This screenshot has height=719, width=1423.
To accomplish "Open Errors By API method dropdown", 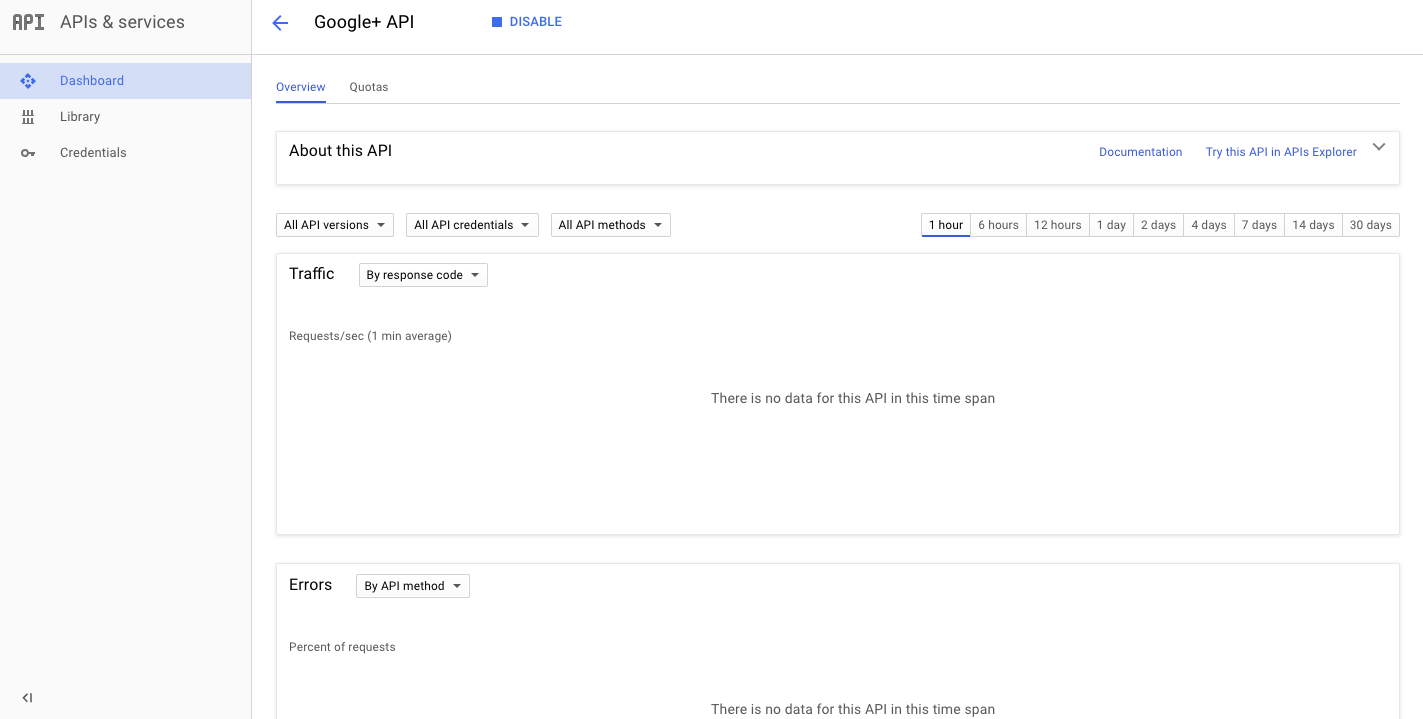I will [413, 586].
